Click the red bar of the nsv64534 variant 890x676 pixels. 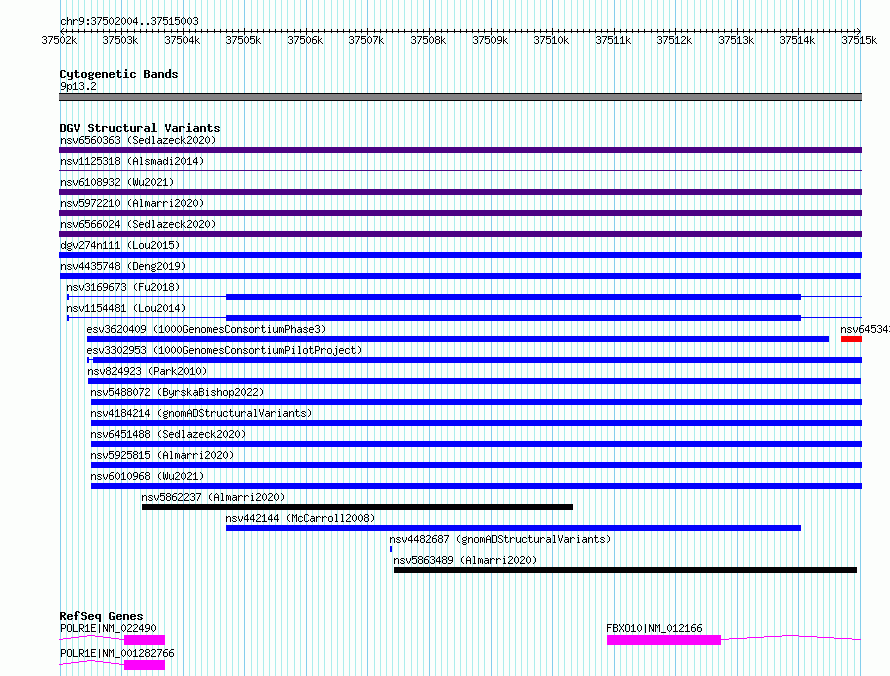[851, 339]
